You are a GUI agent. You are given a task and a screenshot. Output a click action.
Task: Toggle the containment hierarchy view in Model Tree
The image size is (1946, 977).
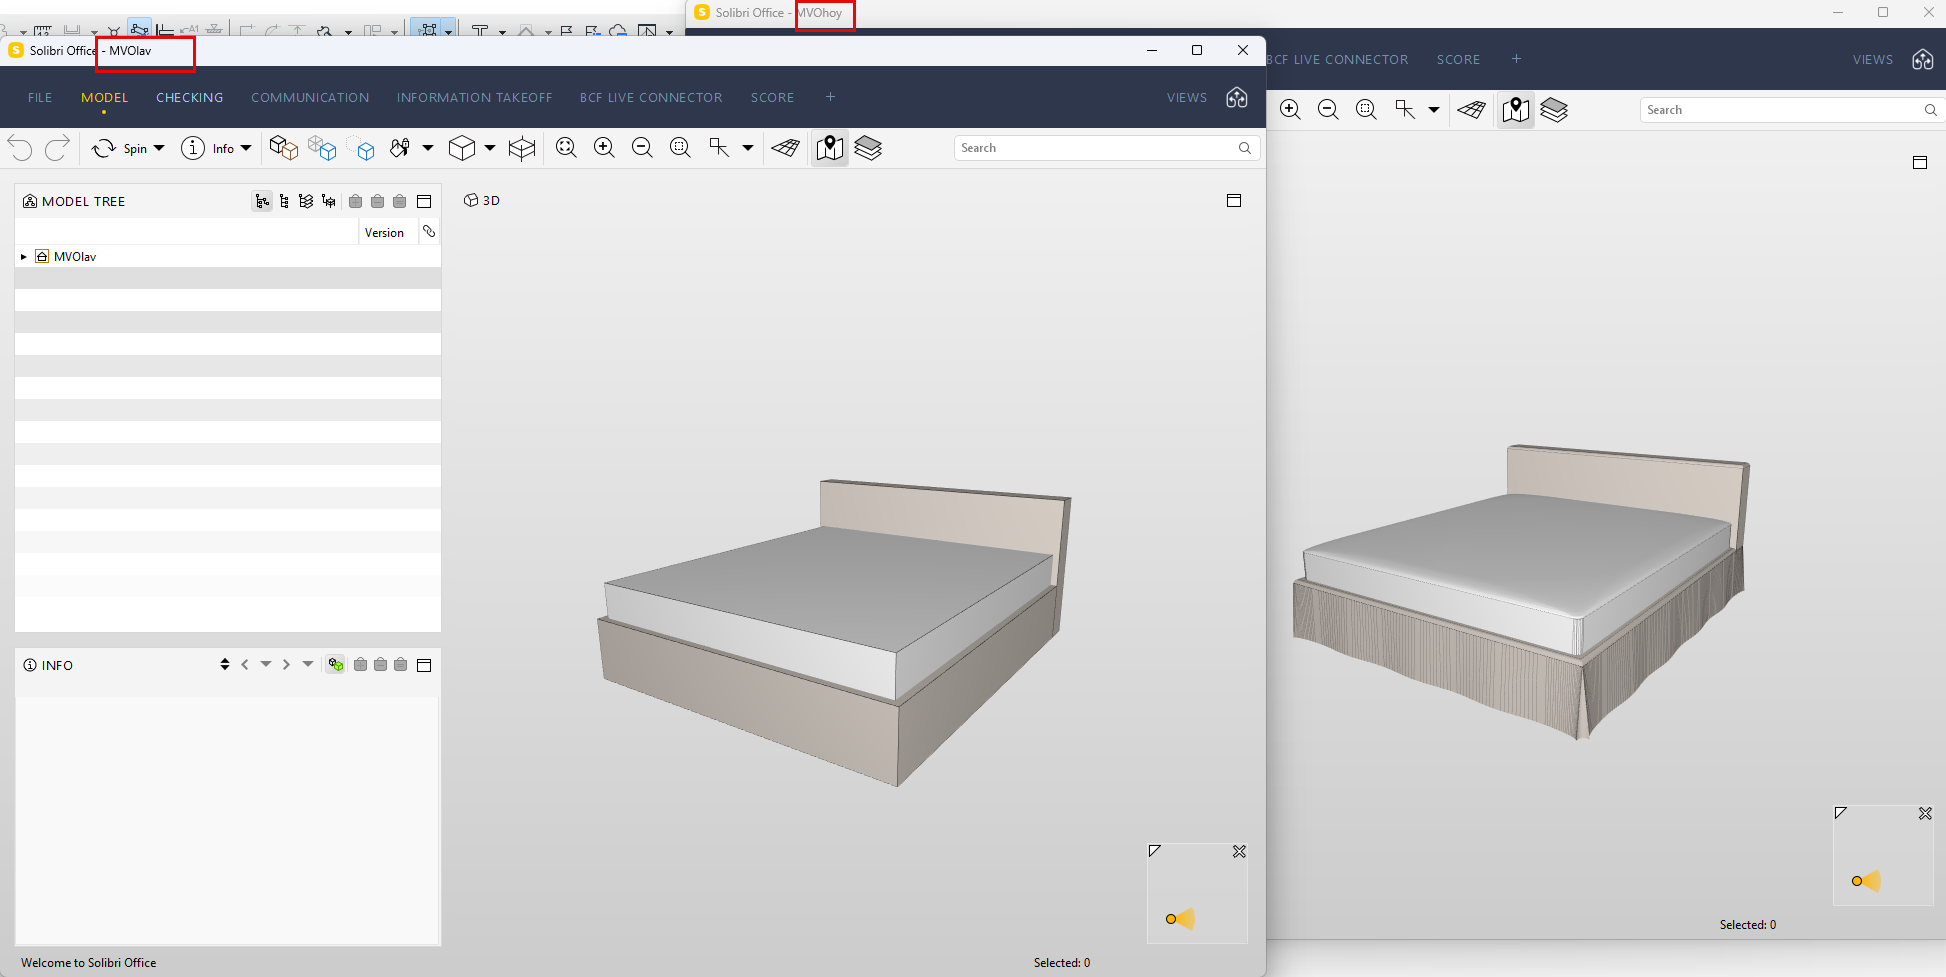(x=262, y=202)
